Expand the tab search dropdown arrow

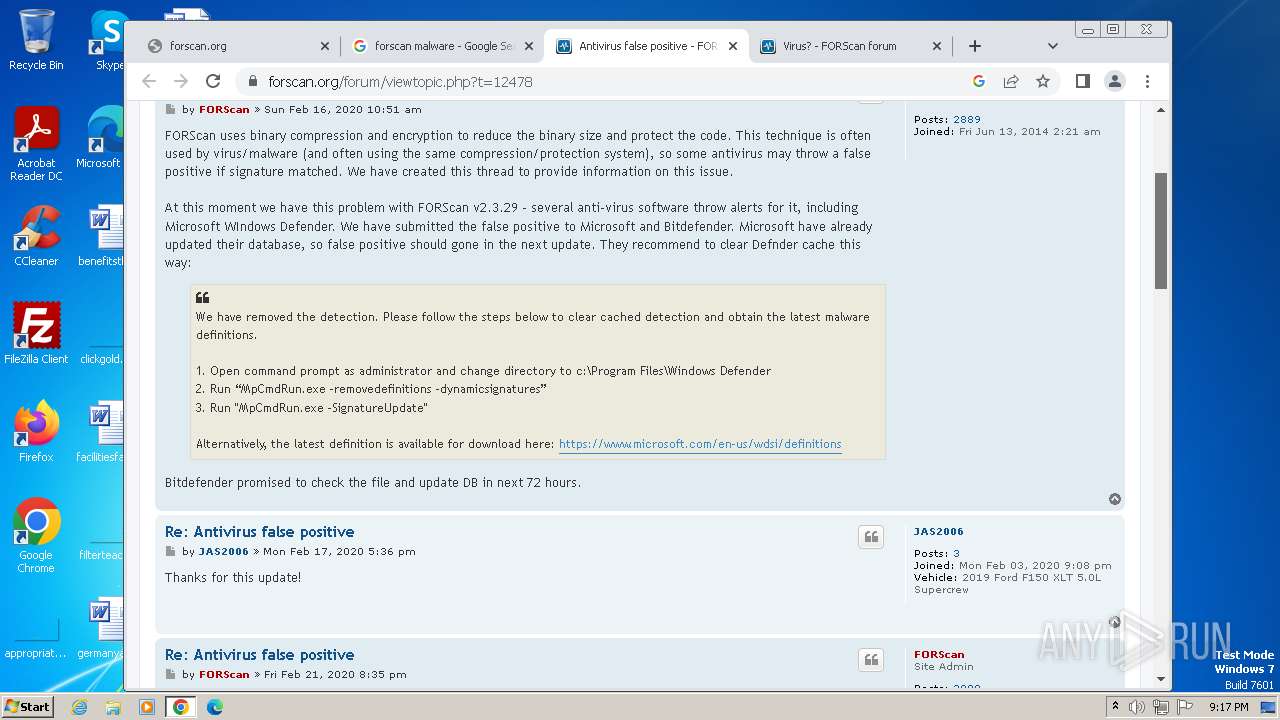point(1052,46)
